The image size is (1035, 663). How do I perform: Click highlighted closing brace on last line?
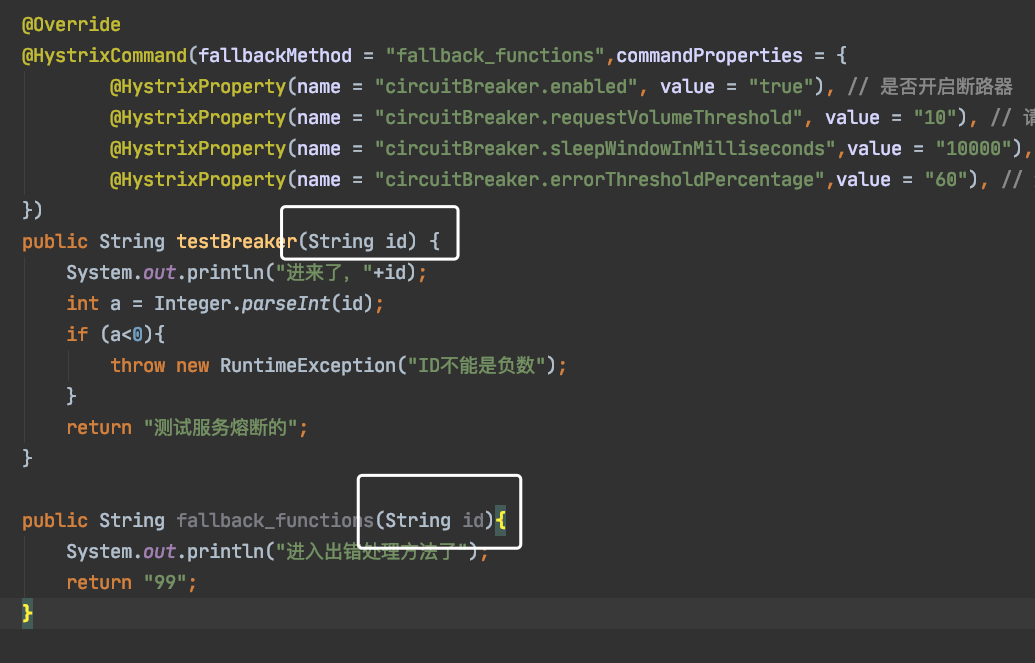(27, 613)
